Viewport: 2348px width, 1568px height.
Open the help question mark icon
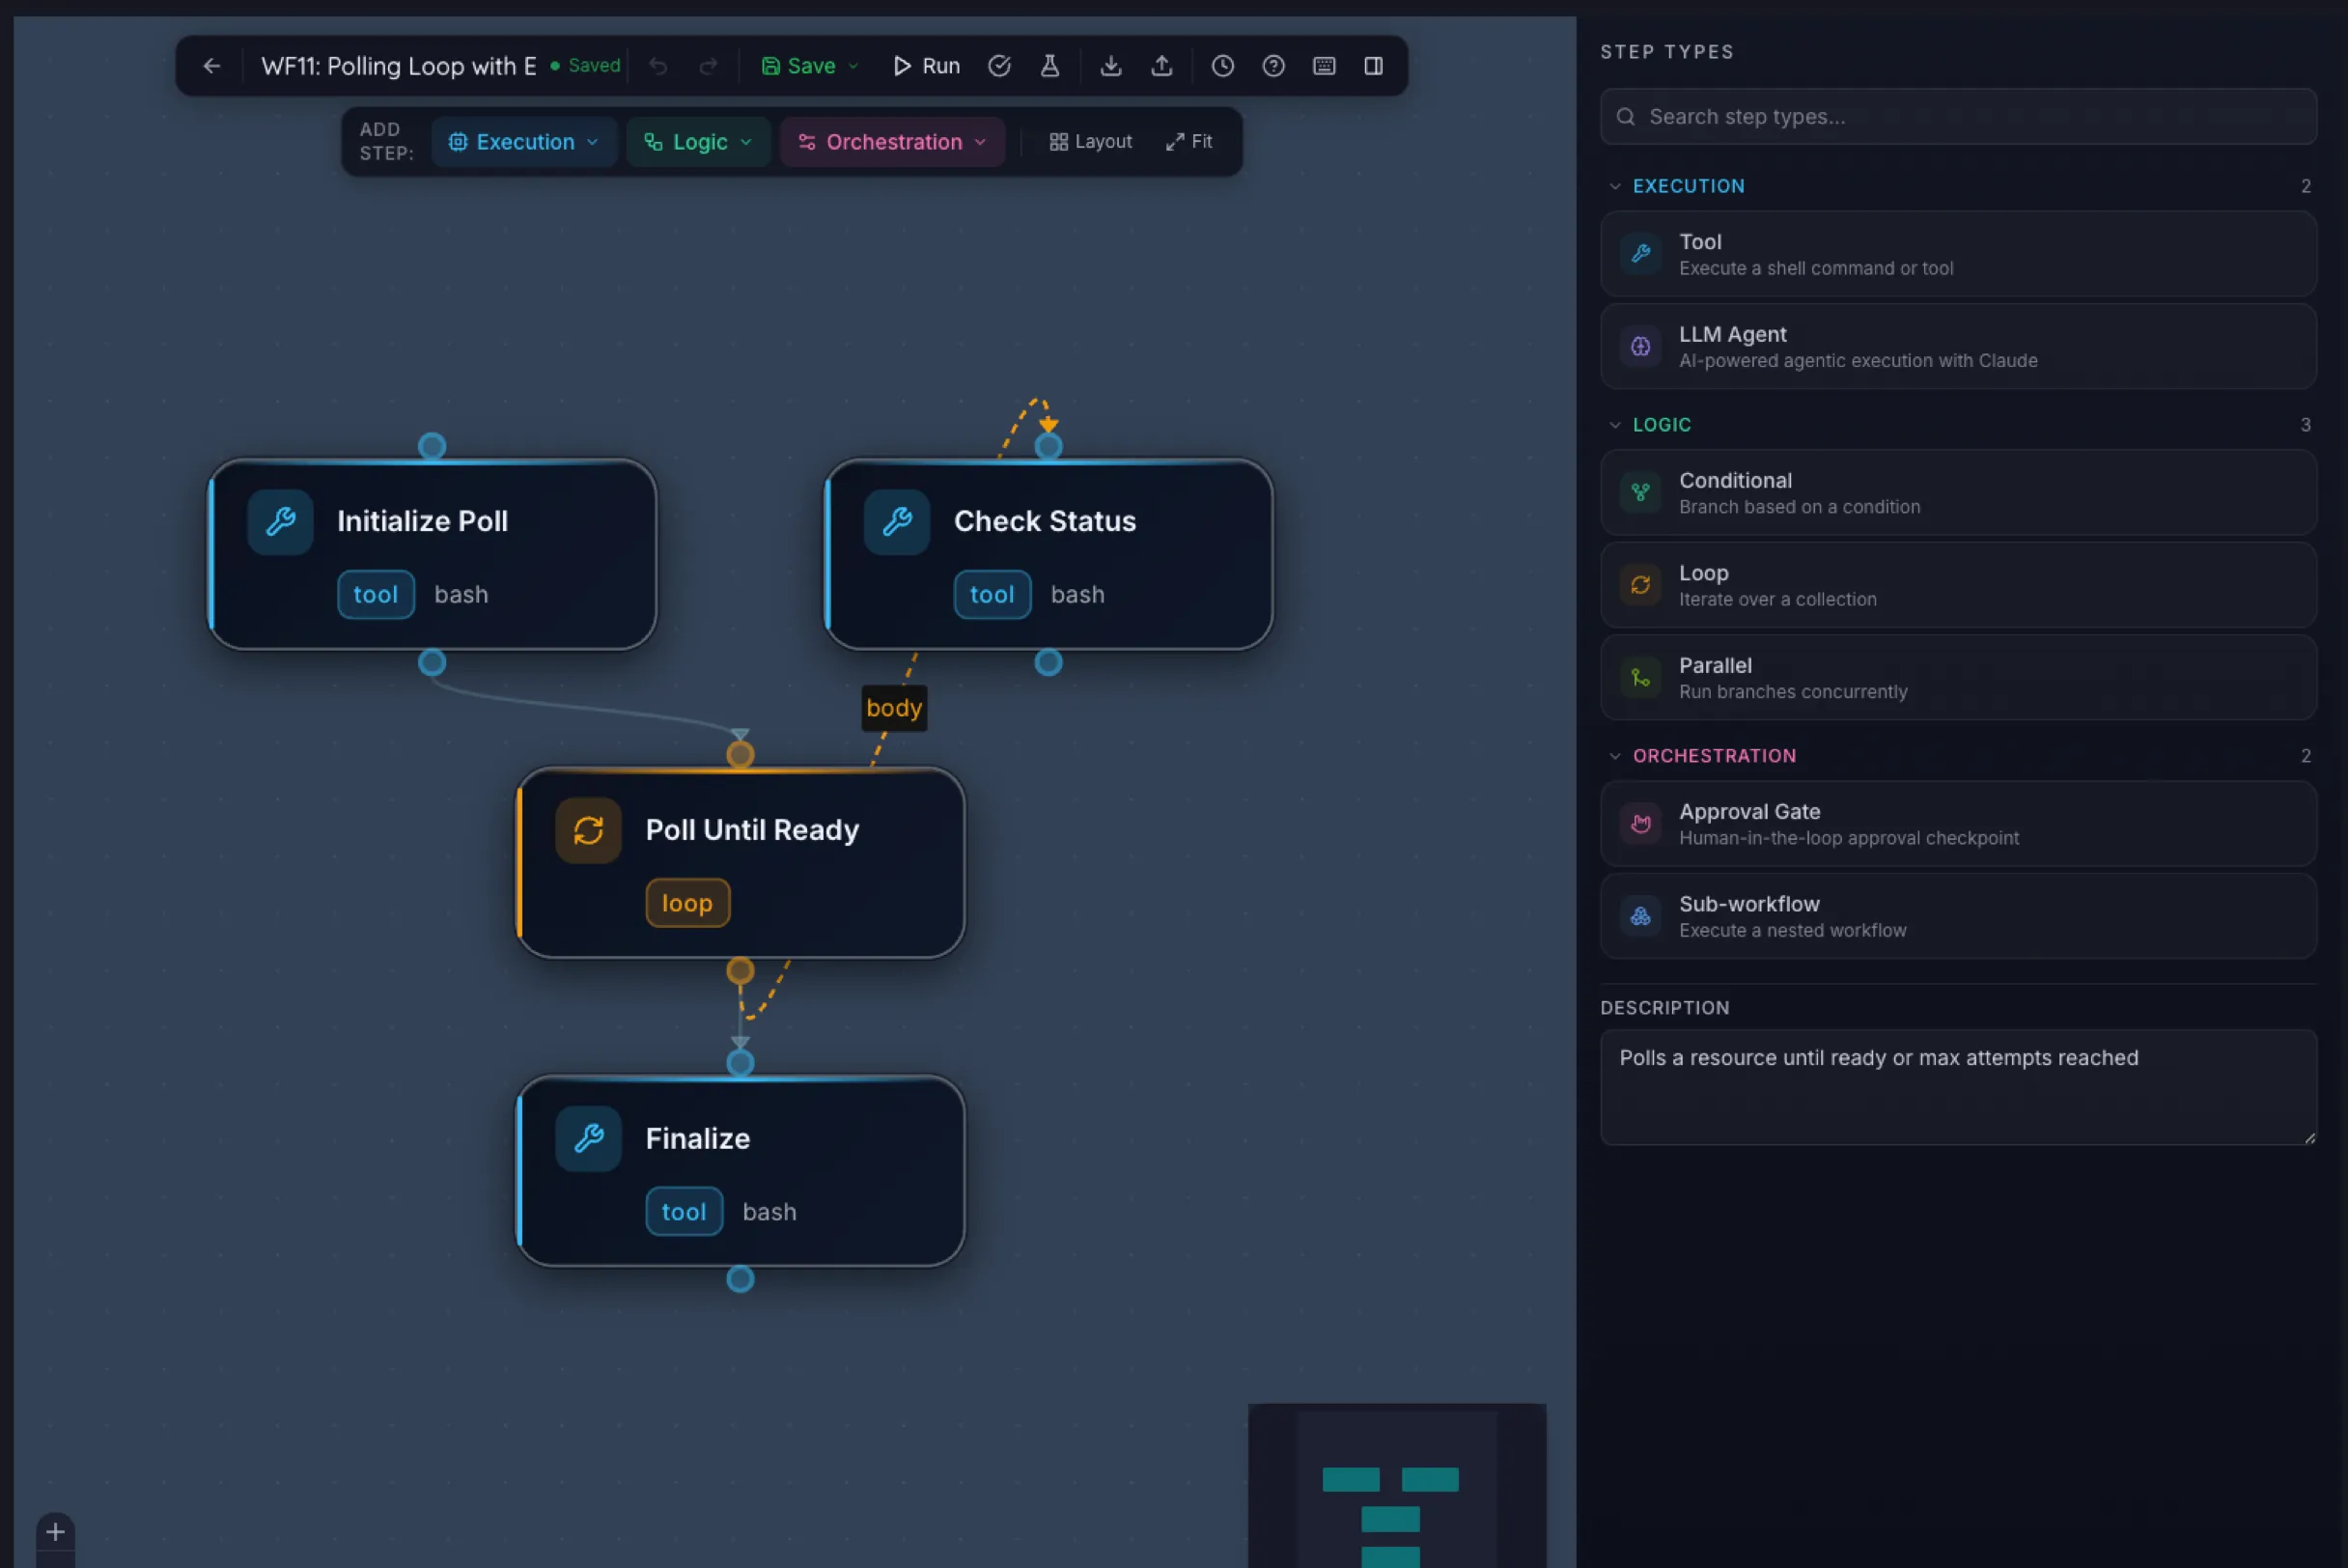1273,66
